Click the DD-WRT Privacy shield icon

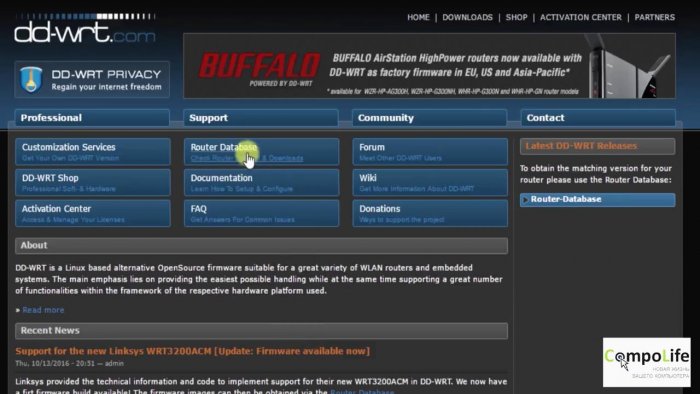pos(31,79)
